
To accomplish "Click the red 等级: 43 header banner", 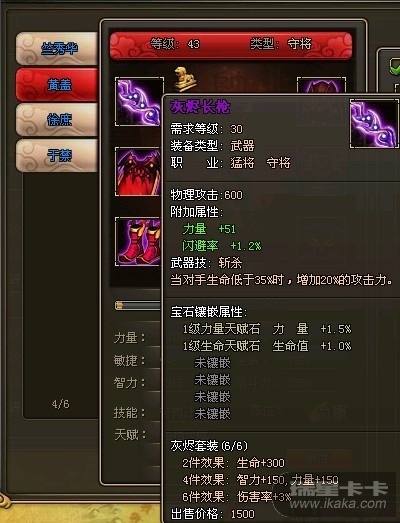I will pos(231,46).
